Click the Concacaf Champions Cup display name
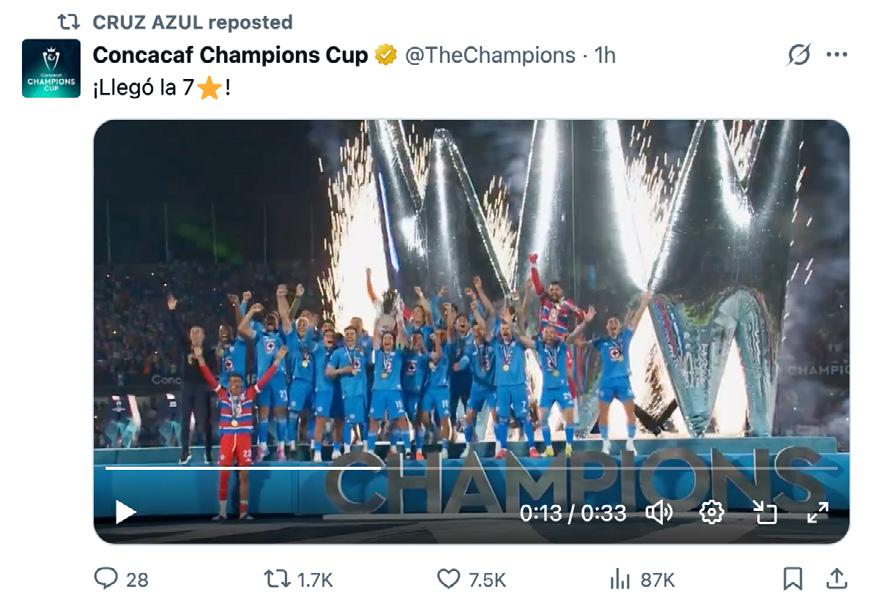The height and width of the screenshot is (609, 873). coord(230,55)
